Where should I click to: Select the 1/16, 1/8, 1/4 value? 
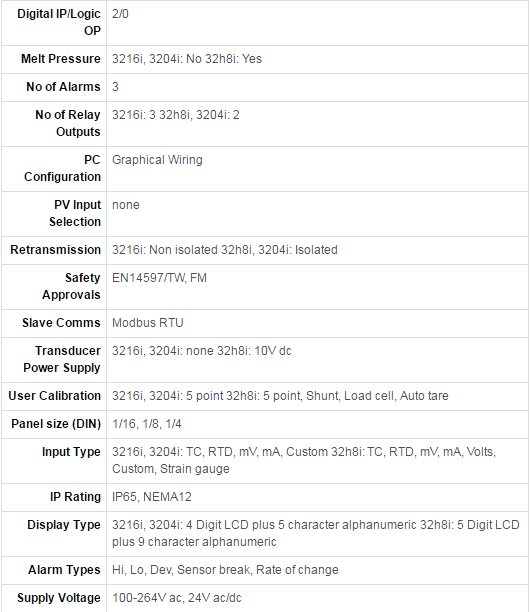147,424
